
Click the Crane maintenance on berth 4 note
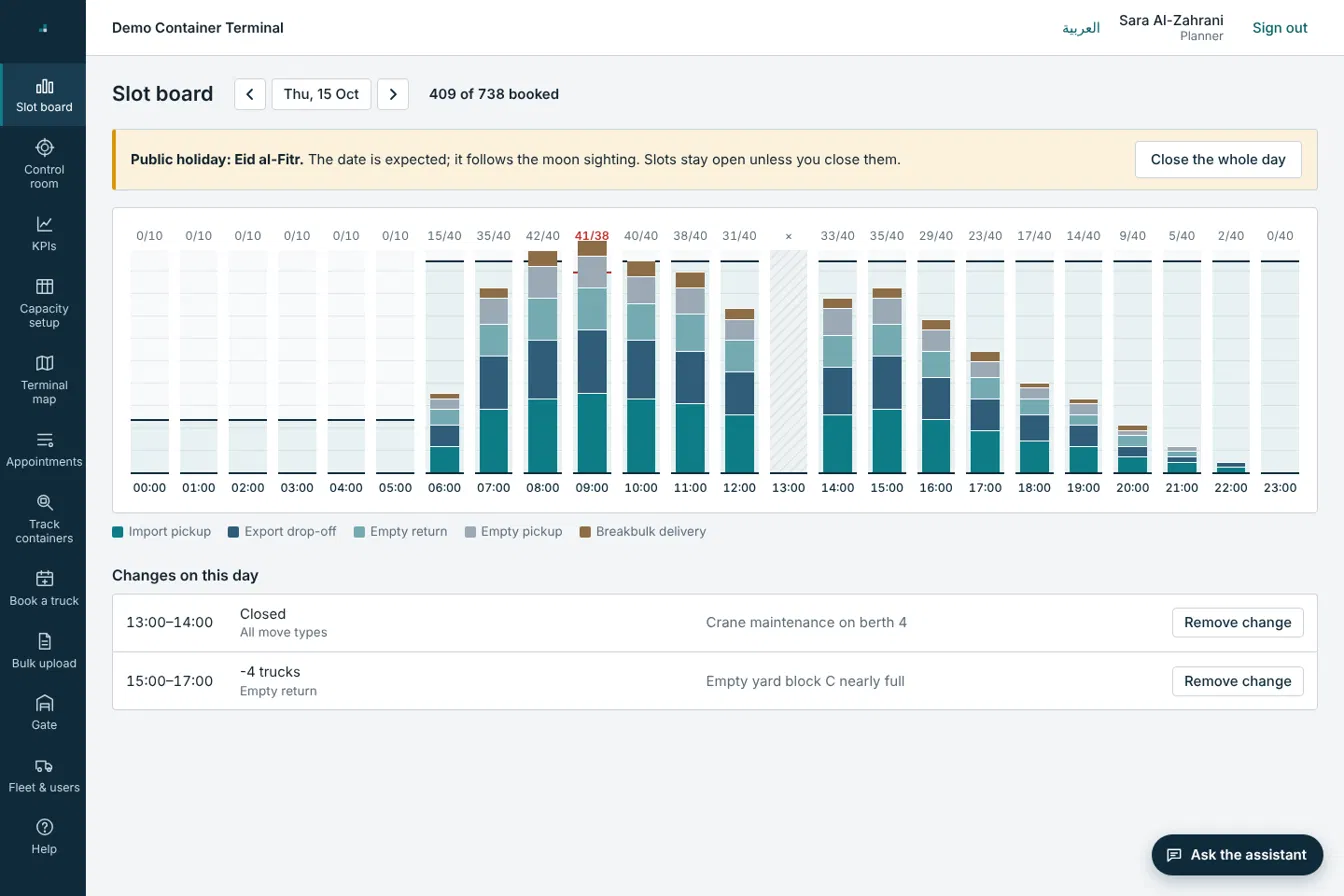[x=806, y=622]
